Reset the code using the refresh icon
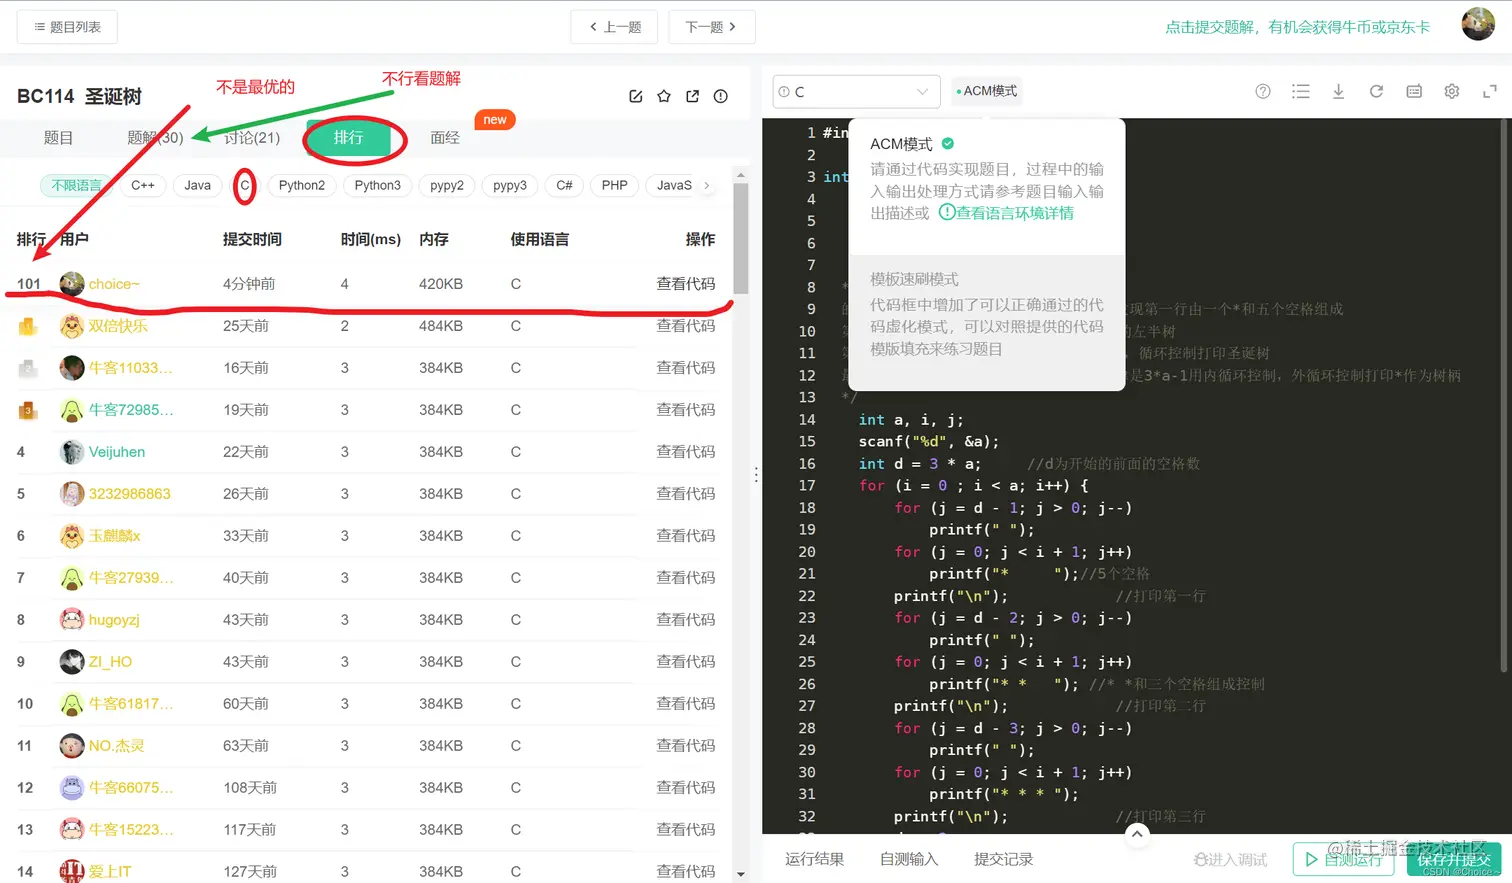Screen dimensions: 1512x883 [x=1376, y=91]
